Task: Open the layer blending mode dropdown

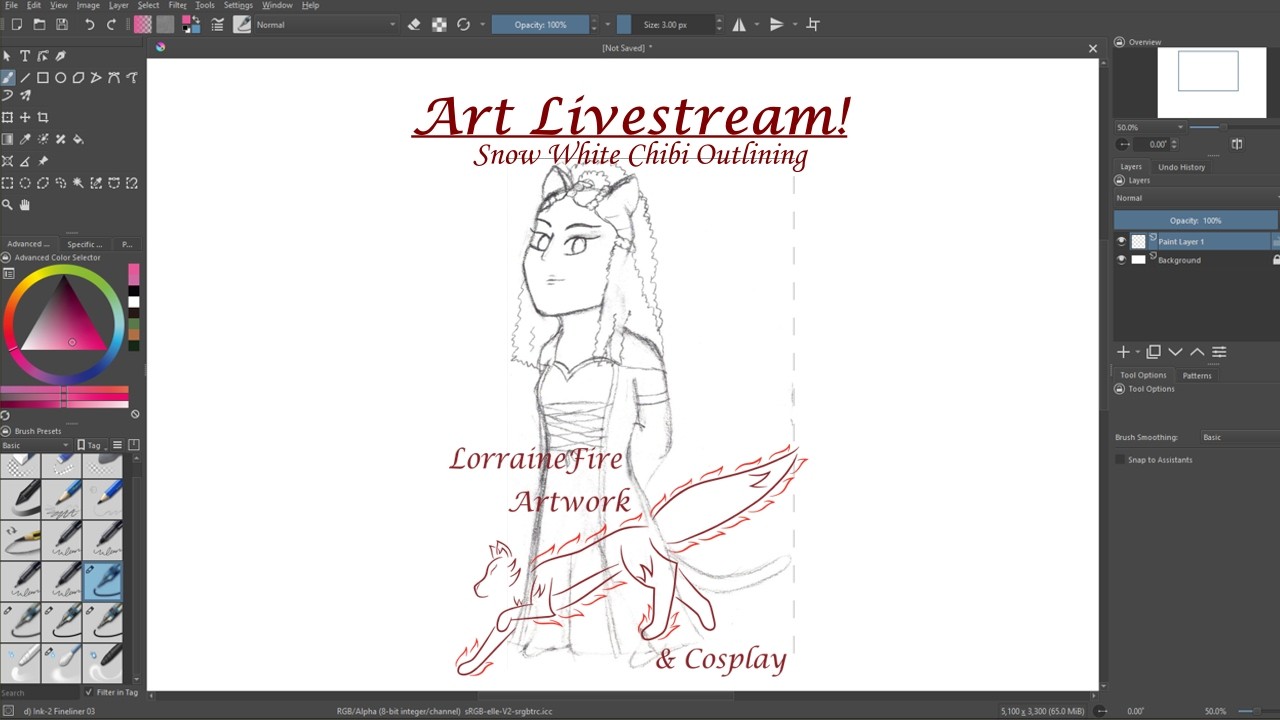Action: 1197,198
